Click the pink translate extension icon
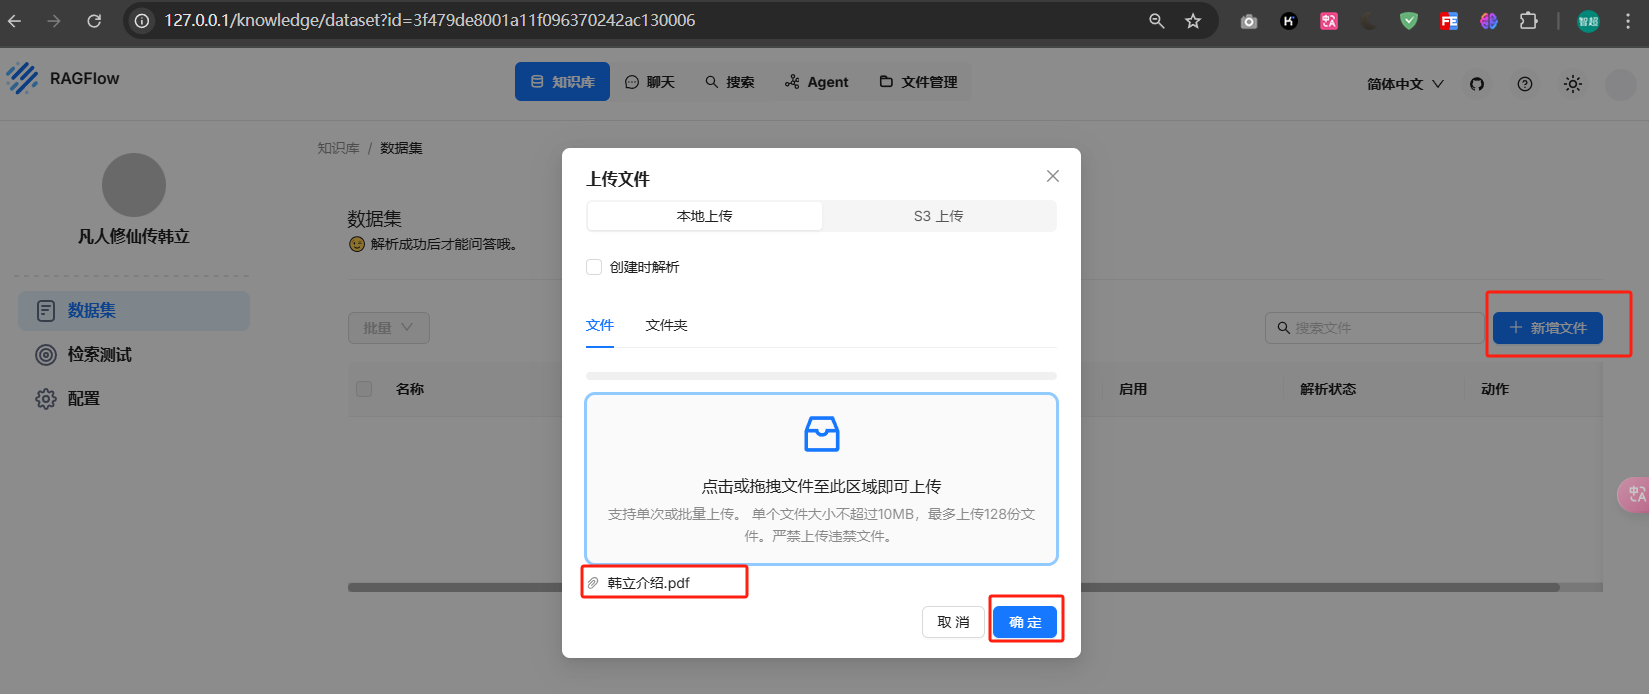 pyautogui.click(x=1329, y=20)
